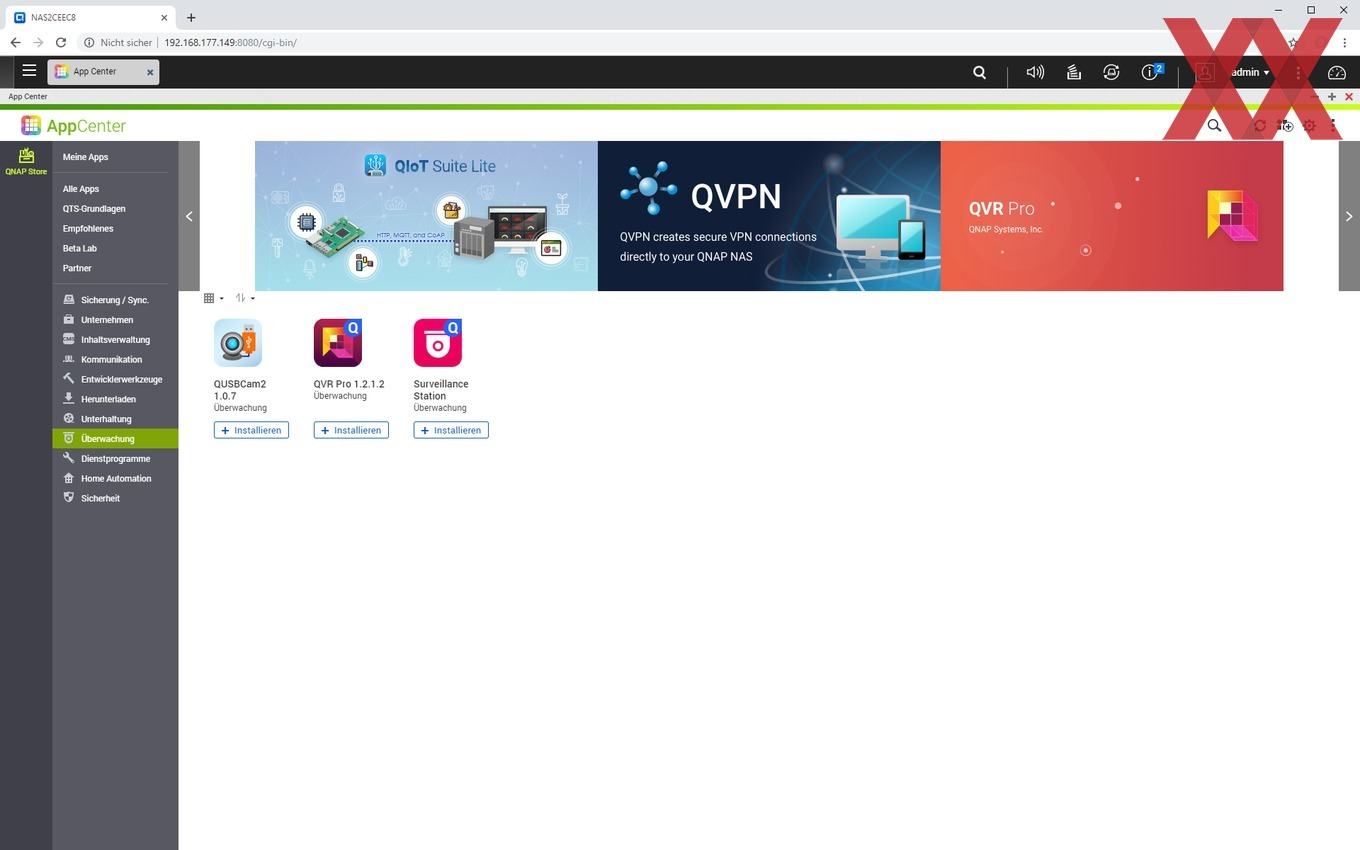Open Surveillance Station app title
1360x850 pixels.
pyautogui.click(x=441, y=390)
